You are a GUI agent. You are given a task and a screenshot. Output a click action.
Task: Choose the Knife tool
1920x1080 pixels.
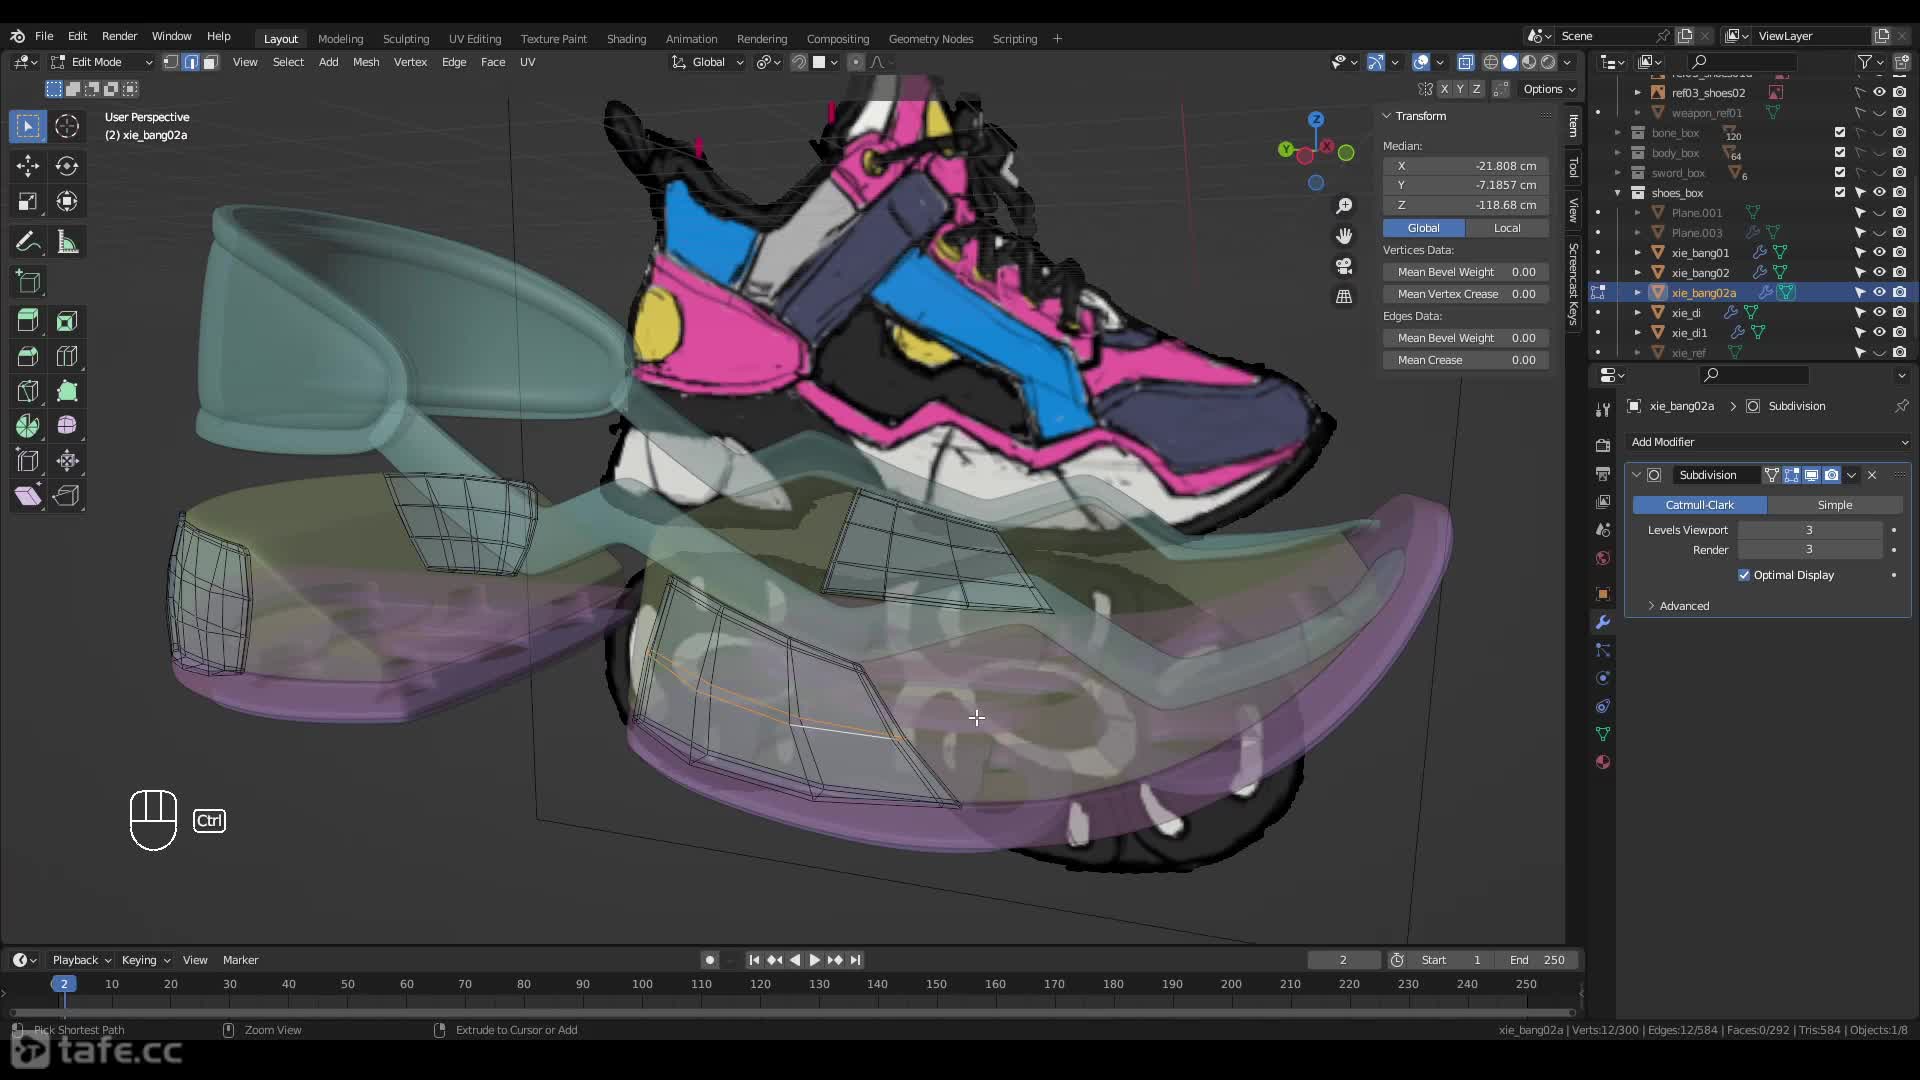point(28,391)
